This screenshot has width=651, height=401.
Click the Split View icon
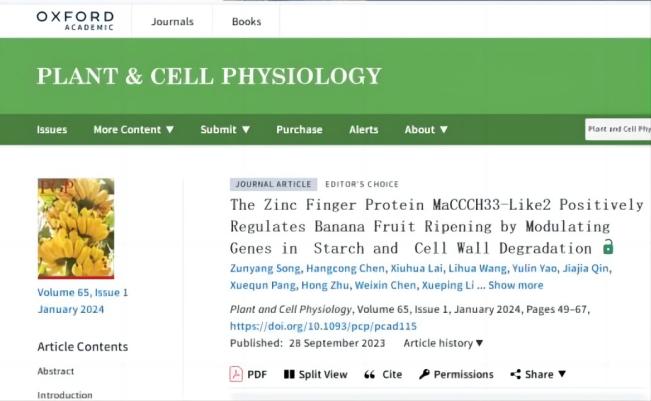[289, 374]
